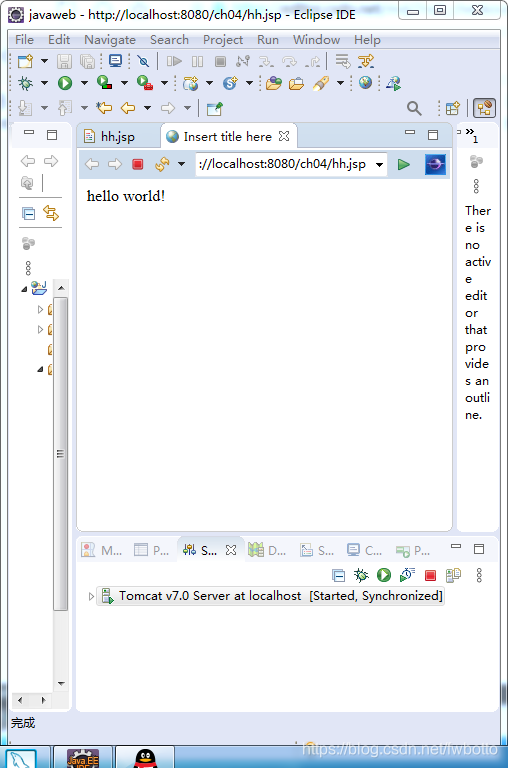Click the Step Into icon
The width and height of the screenshot is (508, 768).
point(266,61)
